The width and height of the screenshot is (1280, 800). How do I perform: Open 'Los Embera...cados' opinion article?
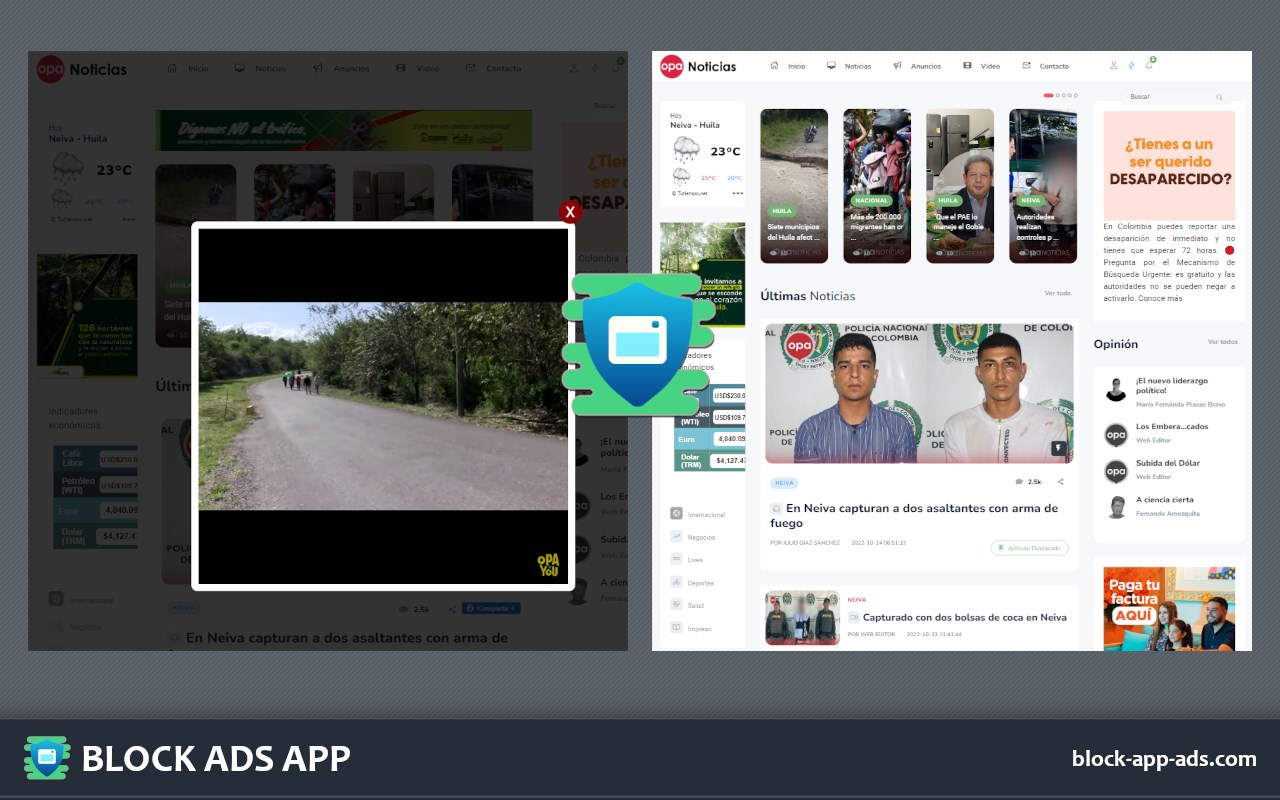coord(1172,426)
